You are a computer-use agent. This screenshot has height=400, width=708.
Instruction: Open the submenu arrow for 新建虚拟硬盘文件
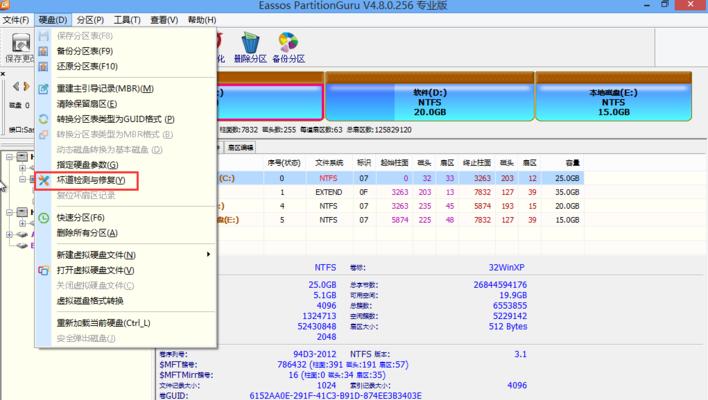(x=208, y=255)
